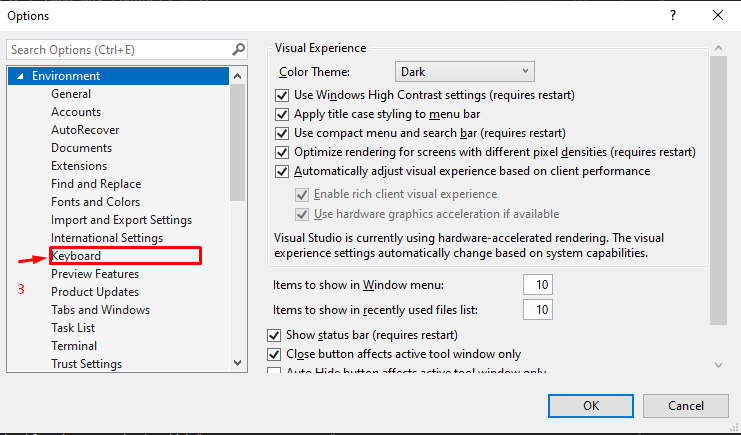Click the Cancel button
Viewport: 741px width, 435px height.
coord(686,406)
